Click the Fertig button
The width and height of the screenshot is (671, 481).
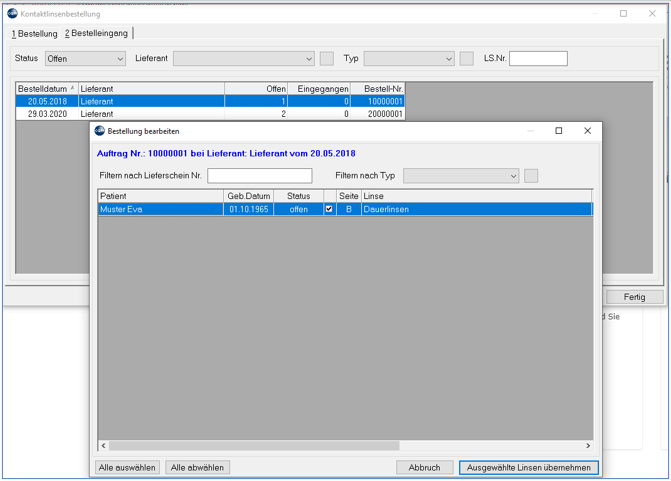coord(634,297)
